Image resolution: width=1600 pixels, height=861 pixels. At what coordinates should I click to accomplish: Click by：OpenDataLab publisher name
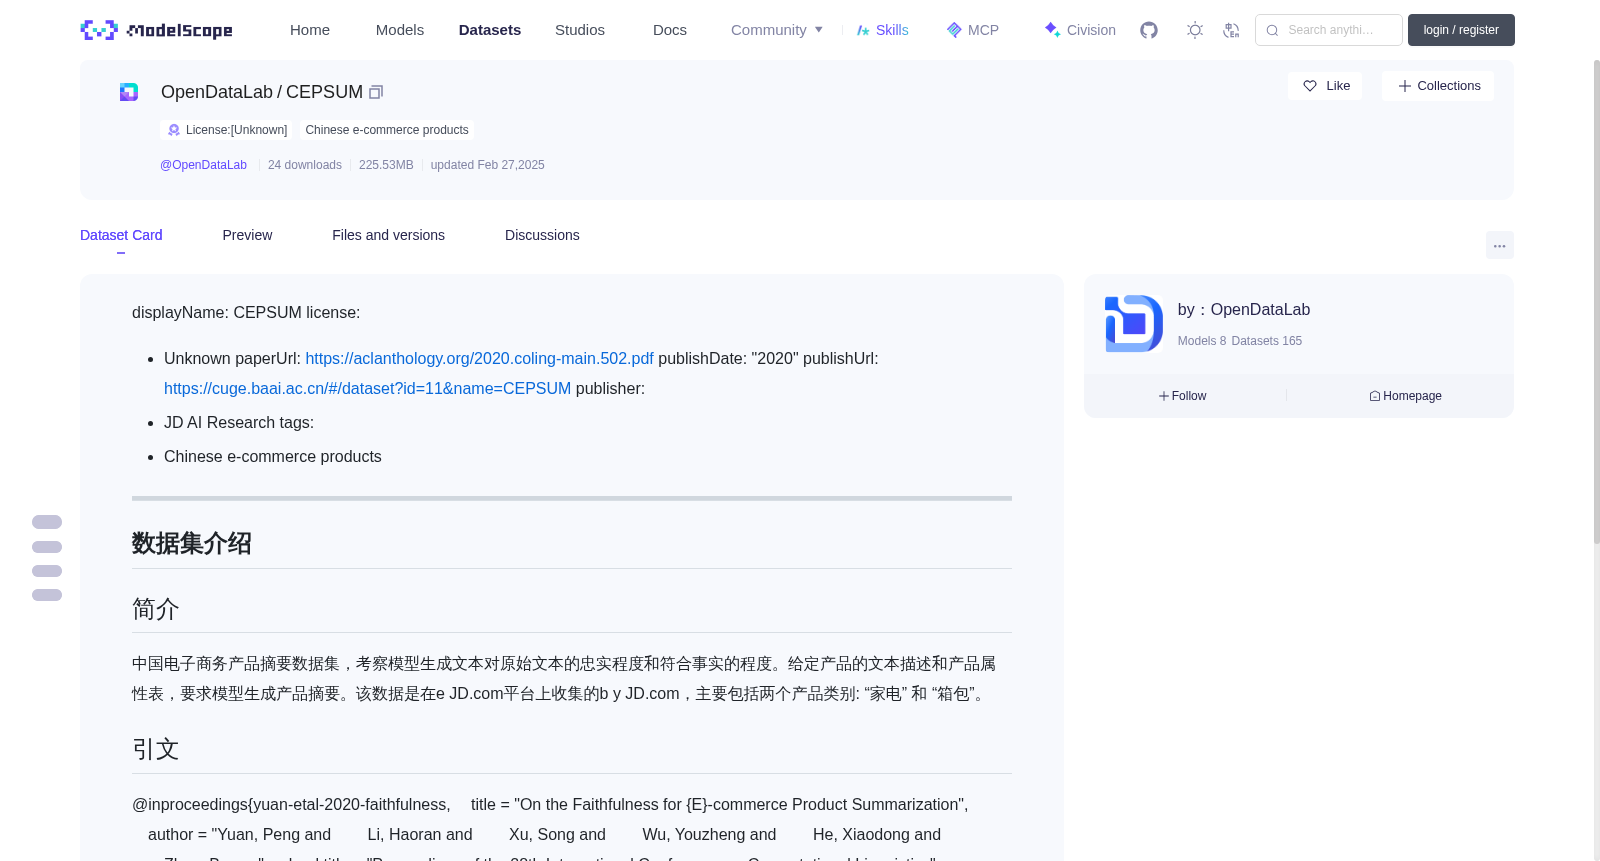pos(1244,310)
